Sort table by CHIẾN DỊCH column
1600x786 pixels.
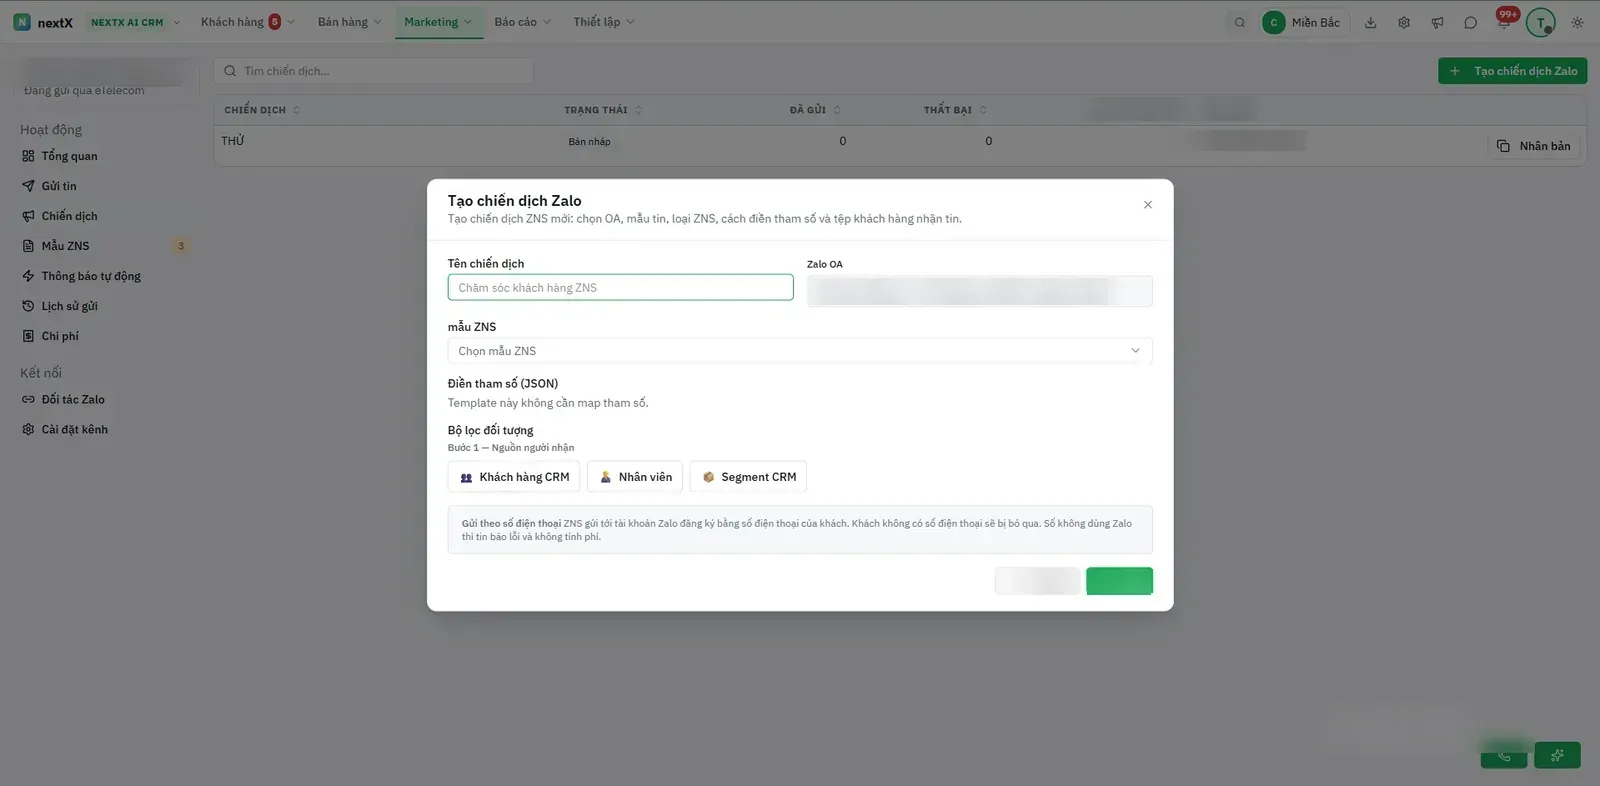point(262,110)
